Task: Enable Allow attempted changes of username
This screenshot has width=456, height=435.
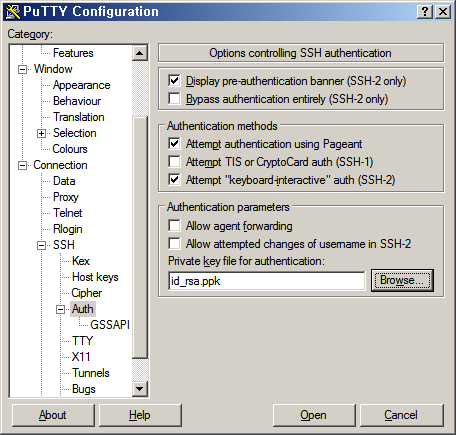Action: [175, 244]
